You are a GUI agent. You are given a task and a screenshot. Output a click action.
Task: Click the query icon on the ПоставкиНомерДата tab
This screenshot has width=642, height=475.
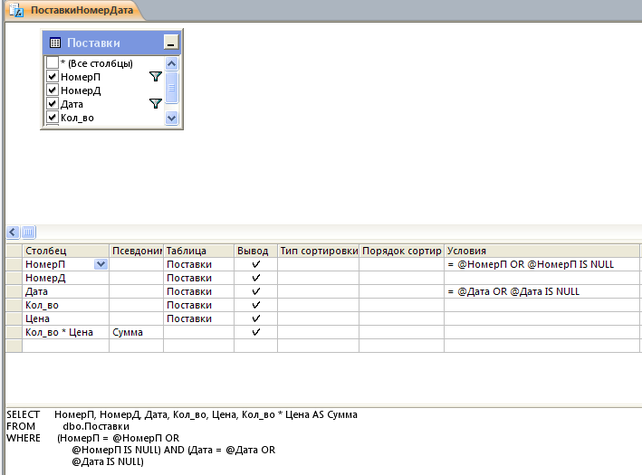click(x=14, y=9)
